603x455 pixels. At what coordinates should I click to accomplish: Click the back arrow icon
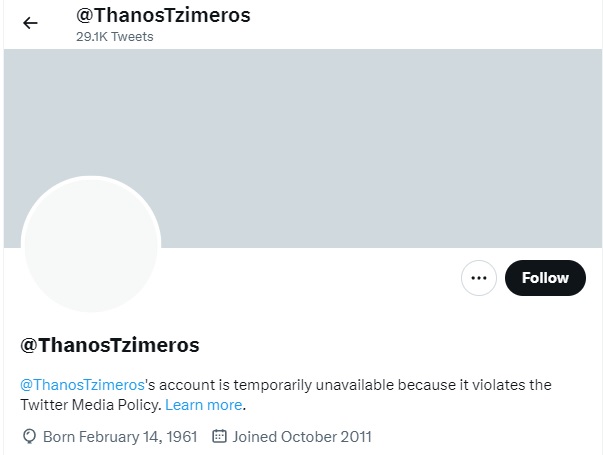click(30, 23)
